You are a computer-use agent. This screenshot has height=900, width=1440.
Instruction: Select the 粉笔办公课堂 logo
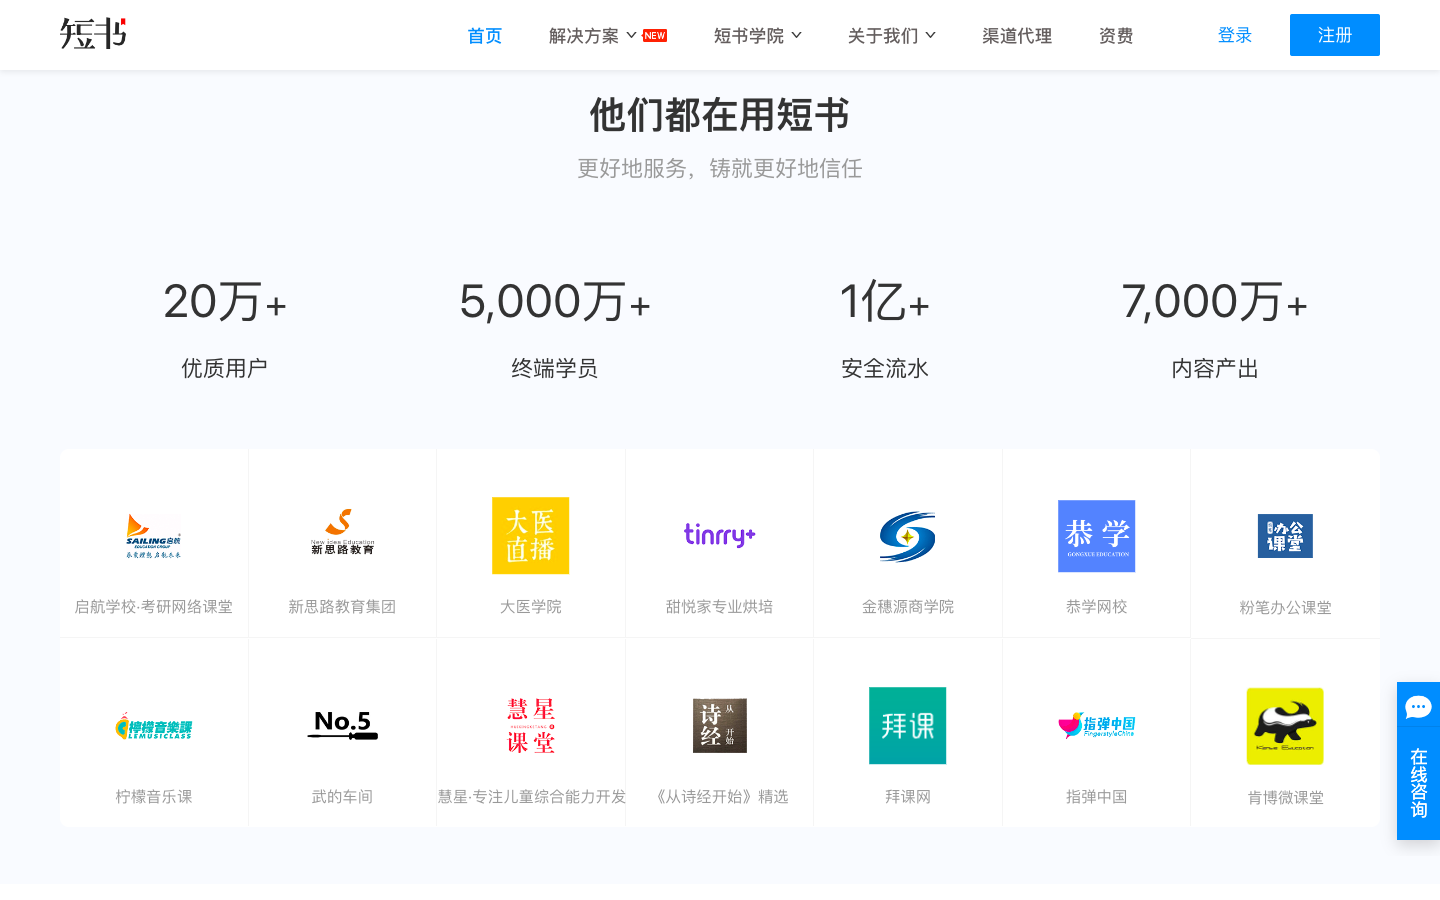point(1285,536)
